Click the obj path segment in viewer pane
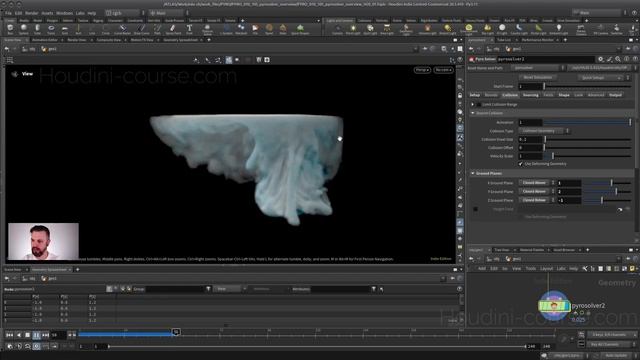 pyautogui.click(x=29, y=49)
